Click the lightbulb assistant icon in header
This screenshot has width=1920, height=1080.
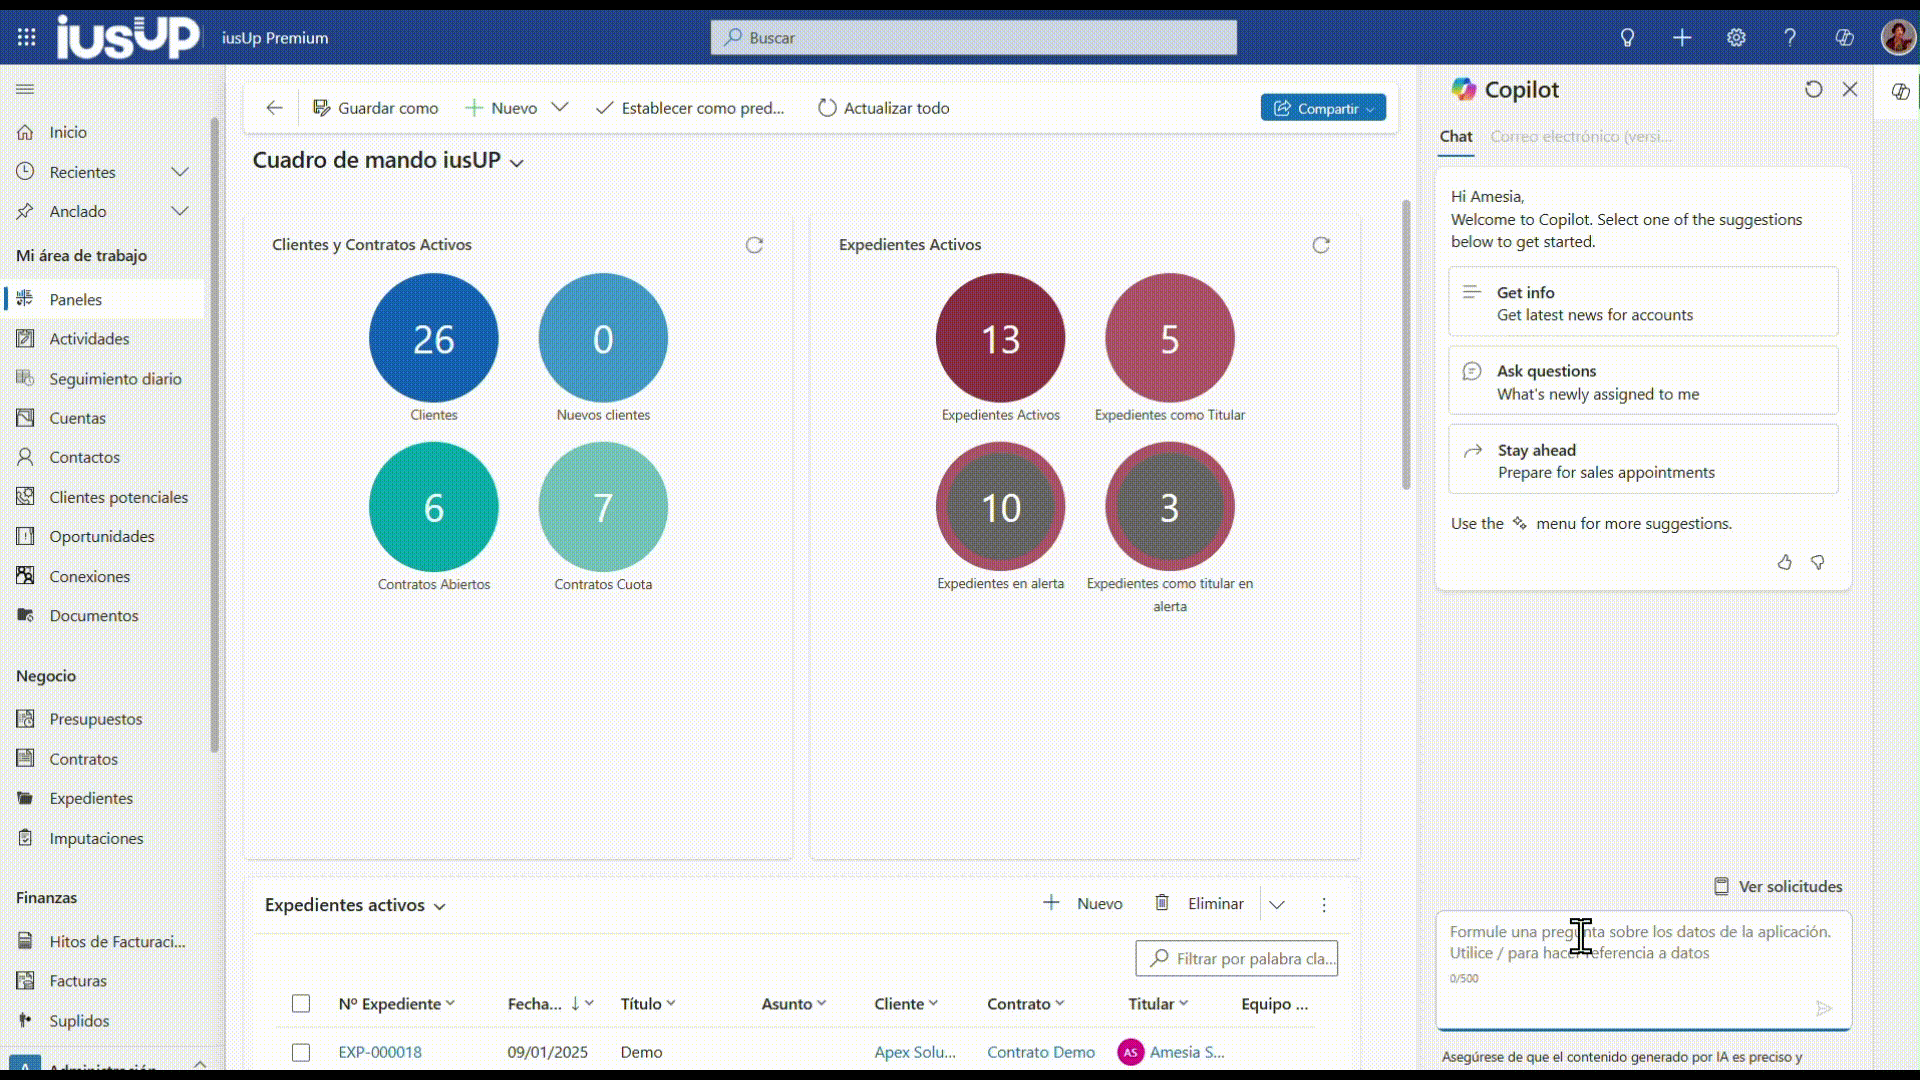click(1627, 37)
